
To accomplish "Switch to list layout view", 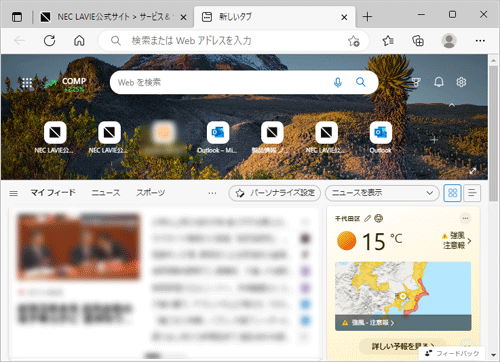I will (472, 193).
